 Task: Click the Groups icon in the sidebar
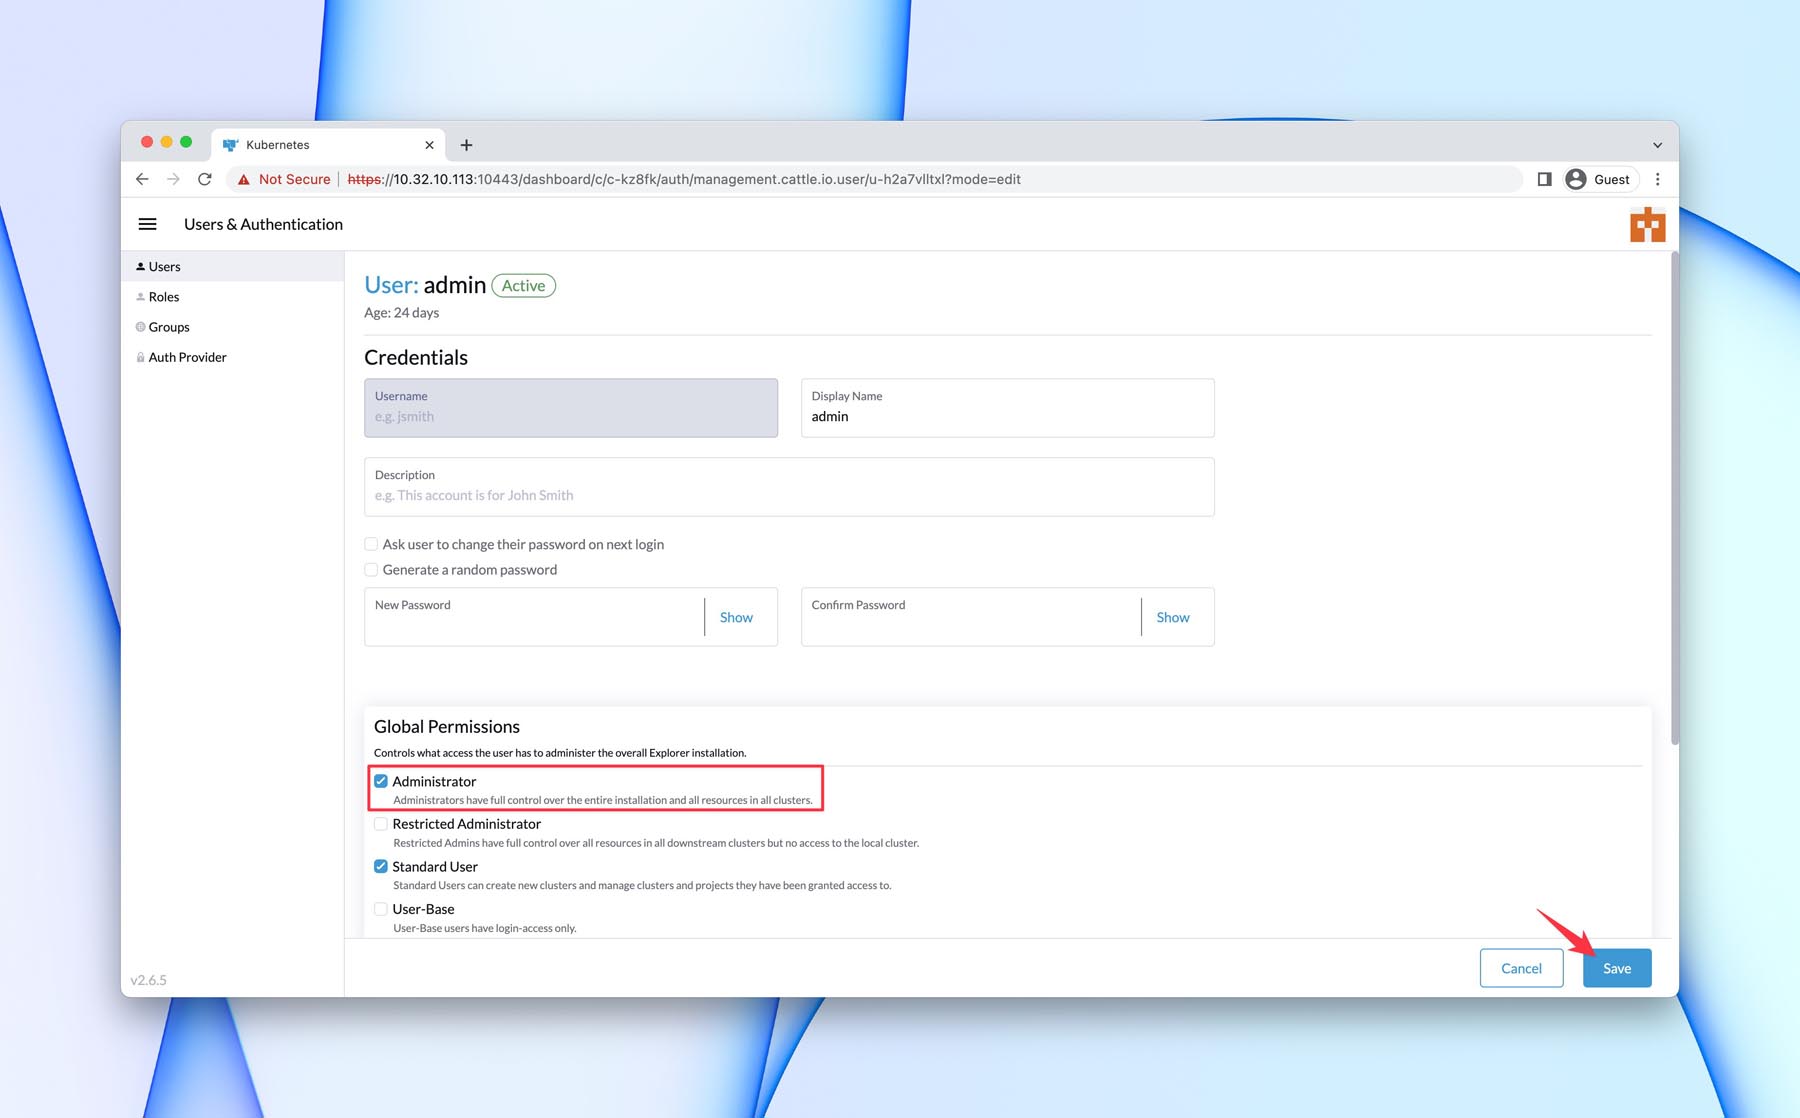tap(140, 327)
